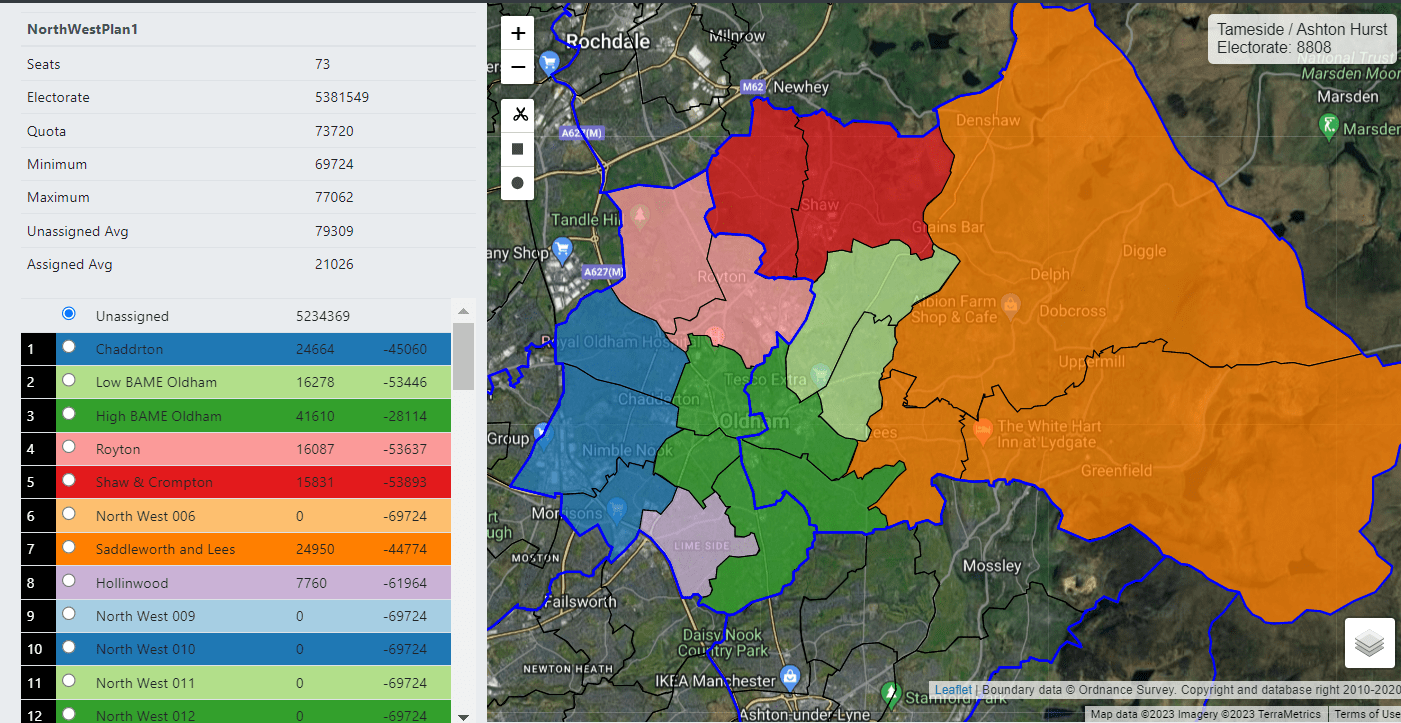1401x723 pixels.
Task: Select the scissors cut tool
Action: (517, 114)
